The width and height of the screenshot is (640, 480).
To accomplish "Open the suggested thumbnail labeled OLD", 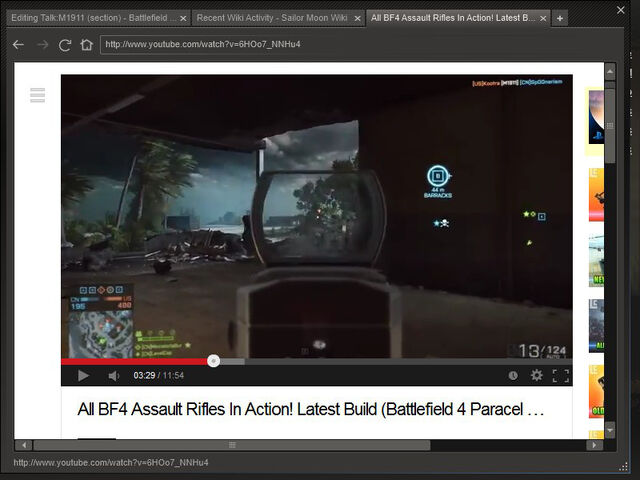I will click(x=596, y=391).
